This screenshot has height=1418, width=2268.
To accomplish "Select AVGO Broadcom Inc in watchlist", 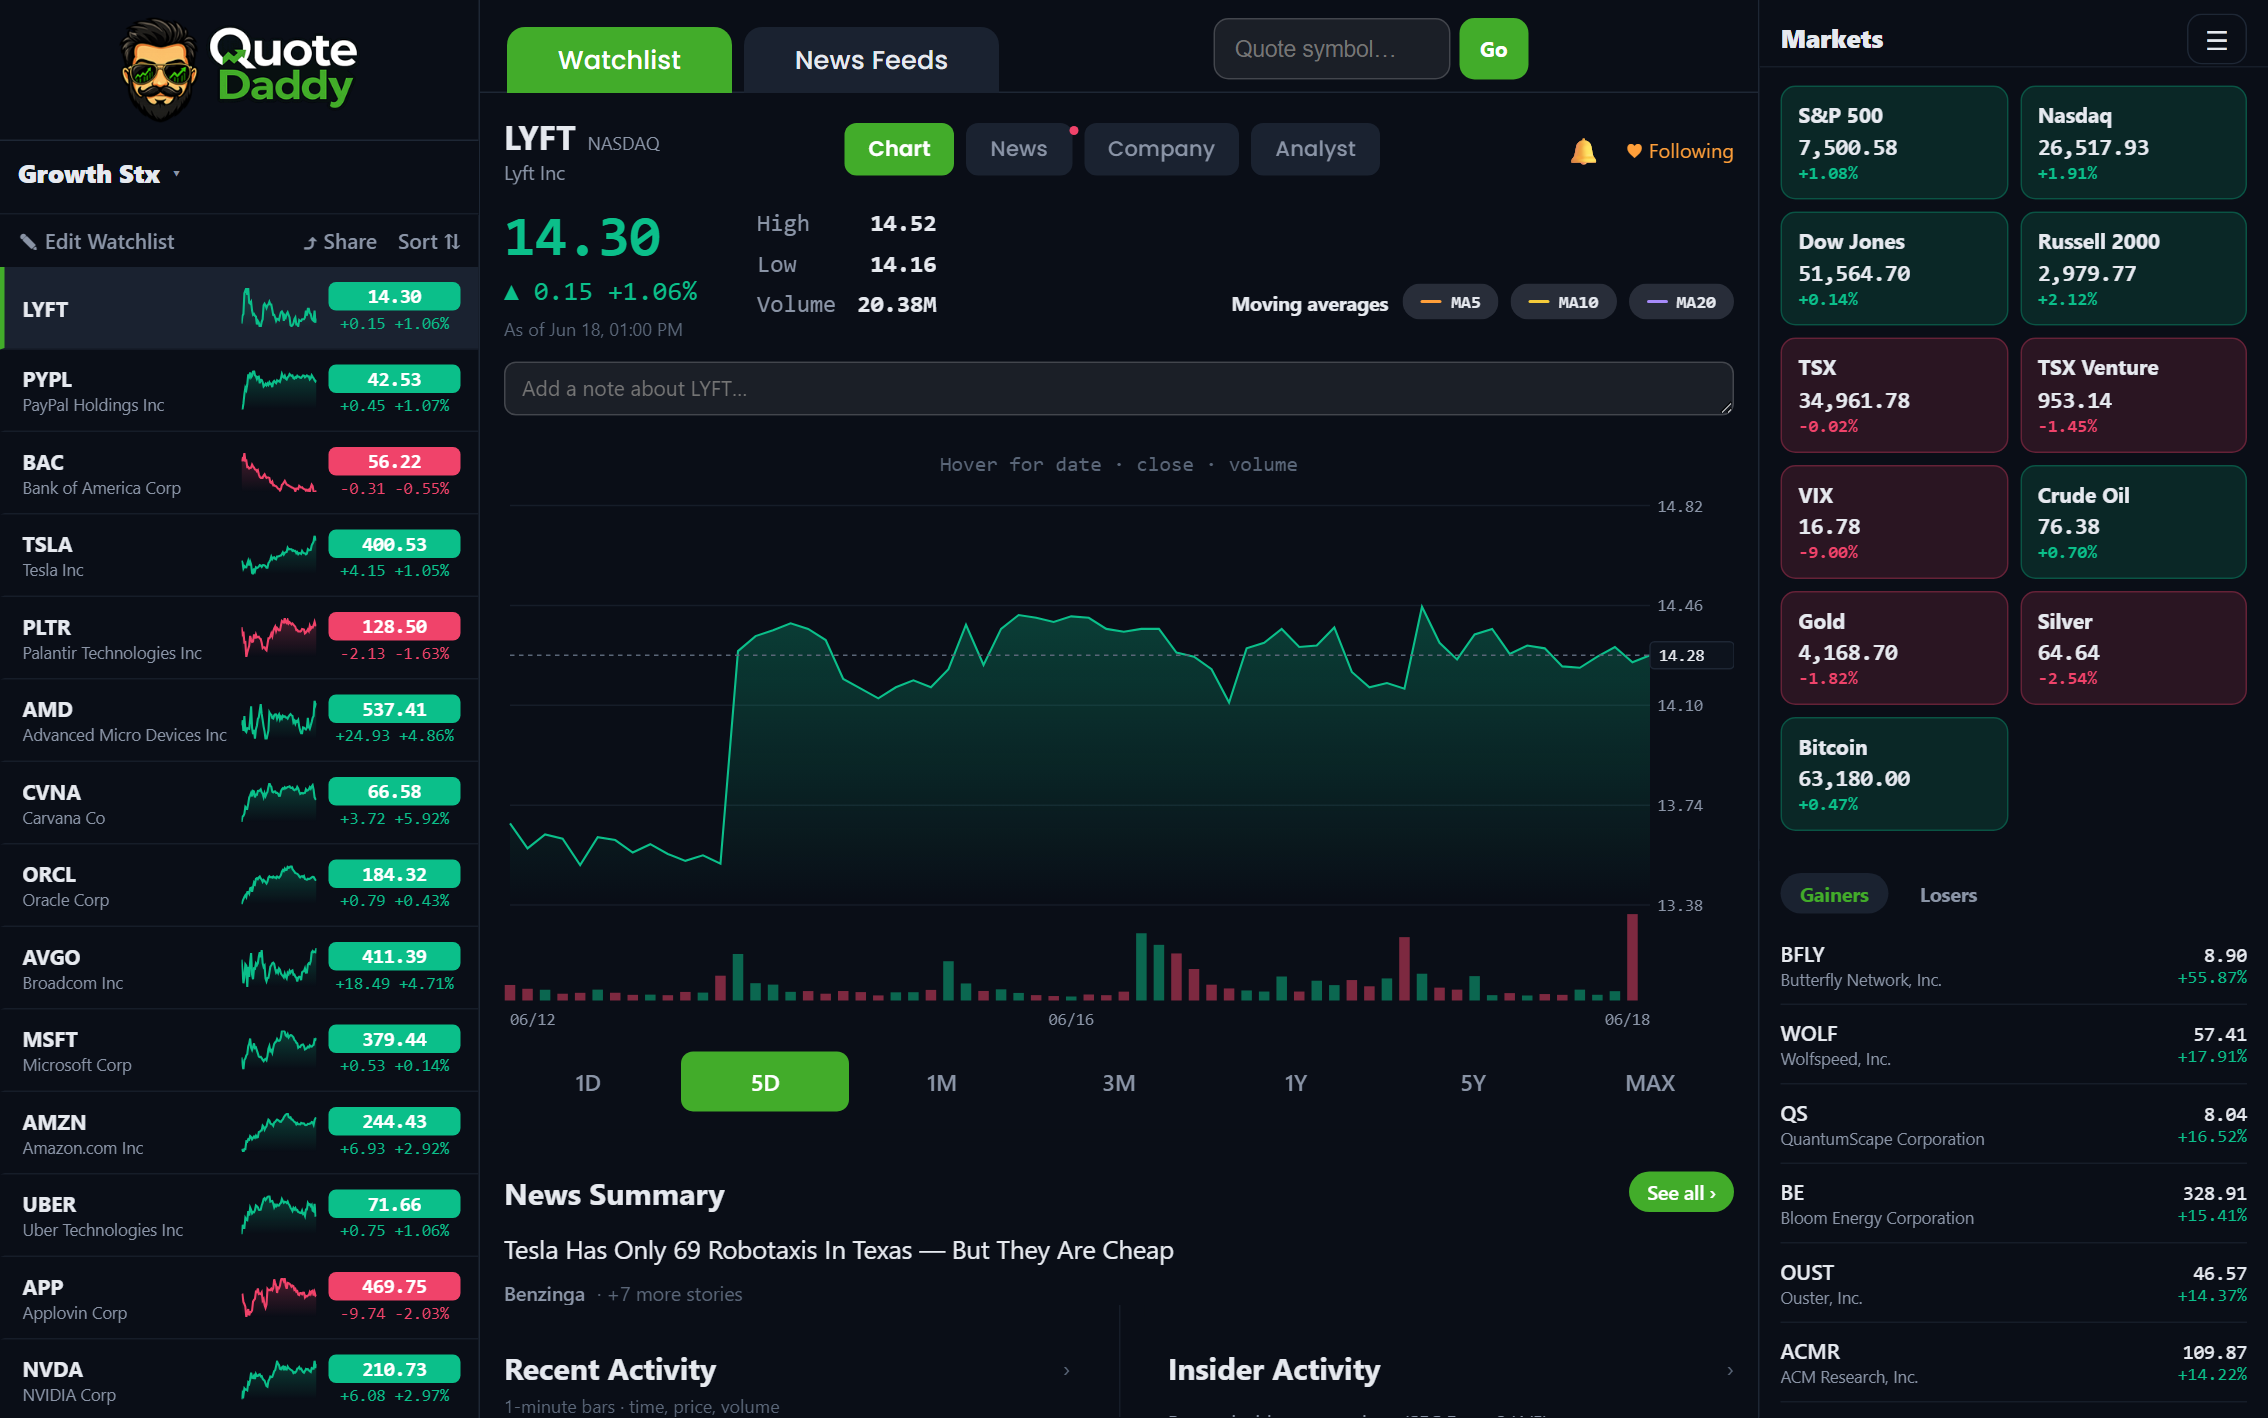I will click(240, 969).
